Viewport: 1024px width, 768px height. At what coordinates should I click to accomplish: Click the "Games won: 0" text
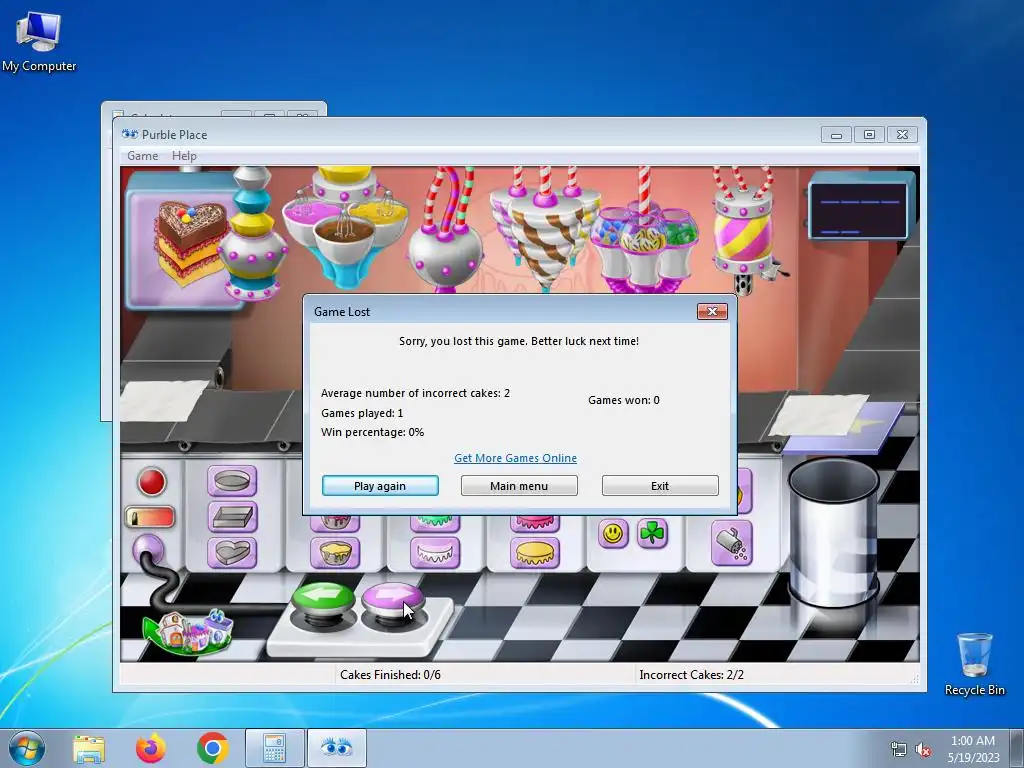point(624,400)
